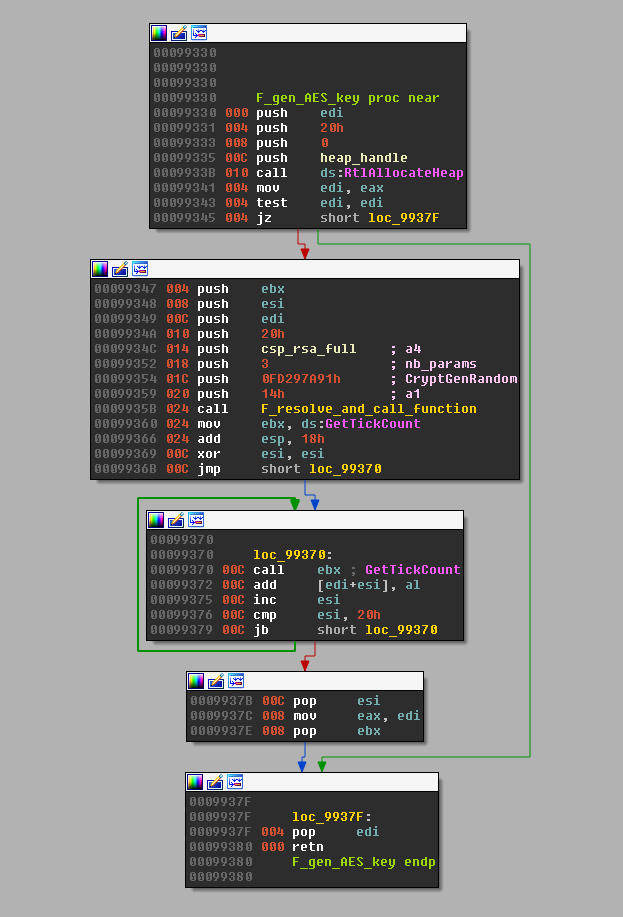
Task: Click the group icon on the loc_9937F return block
Action: pyautogui.click(x=236, y=782)
